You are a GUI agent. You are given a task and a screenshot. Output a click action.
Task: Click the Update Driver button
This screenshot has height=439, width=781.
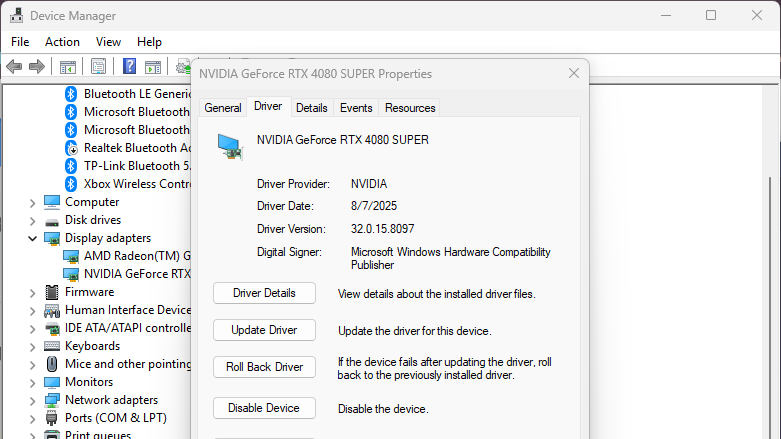tap(264, 330)
